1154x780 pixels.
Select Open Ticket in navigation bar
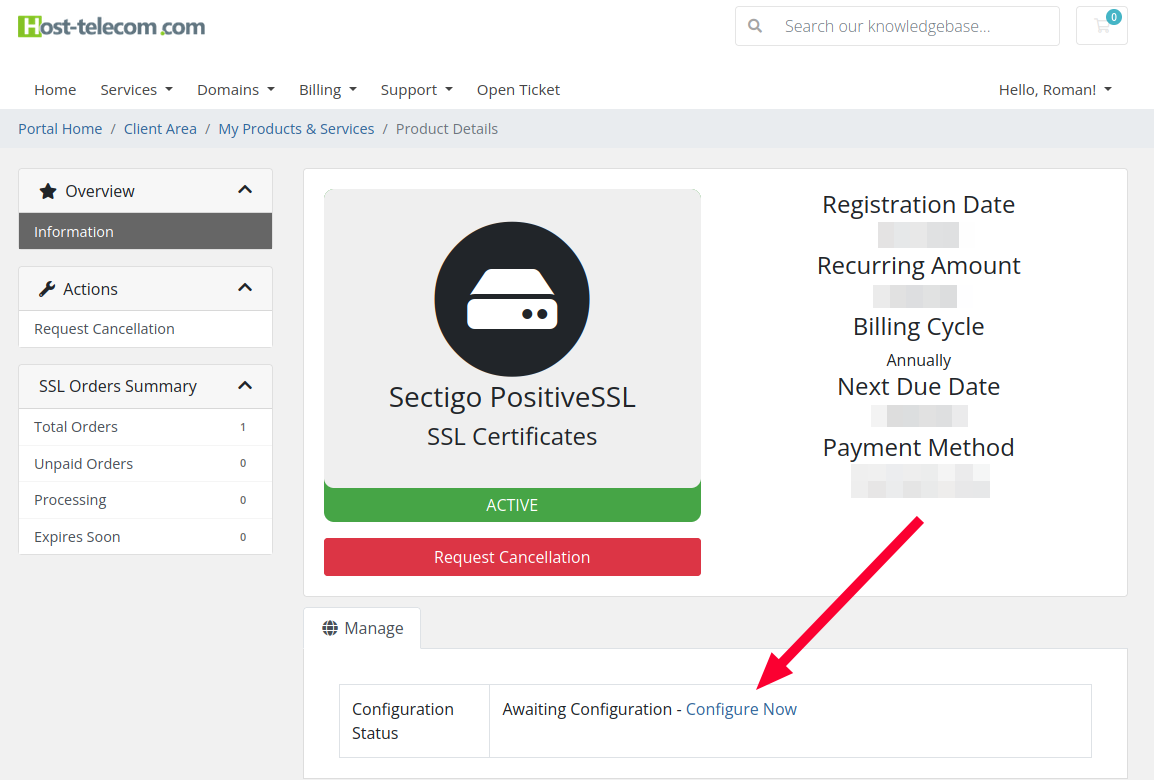[x=518, y=90]
